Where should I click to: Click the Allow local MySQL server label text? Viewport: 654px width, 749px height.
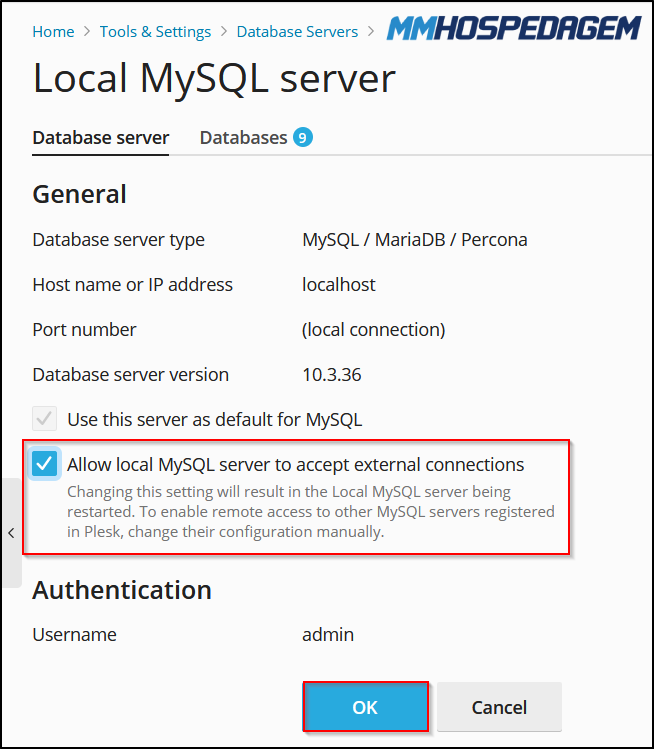click(x=296, y=464)
